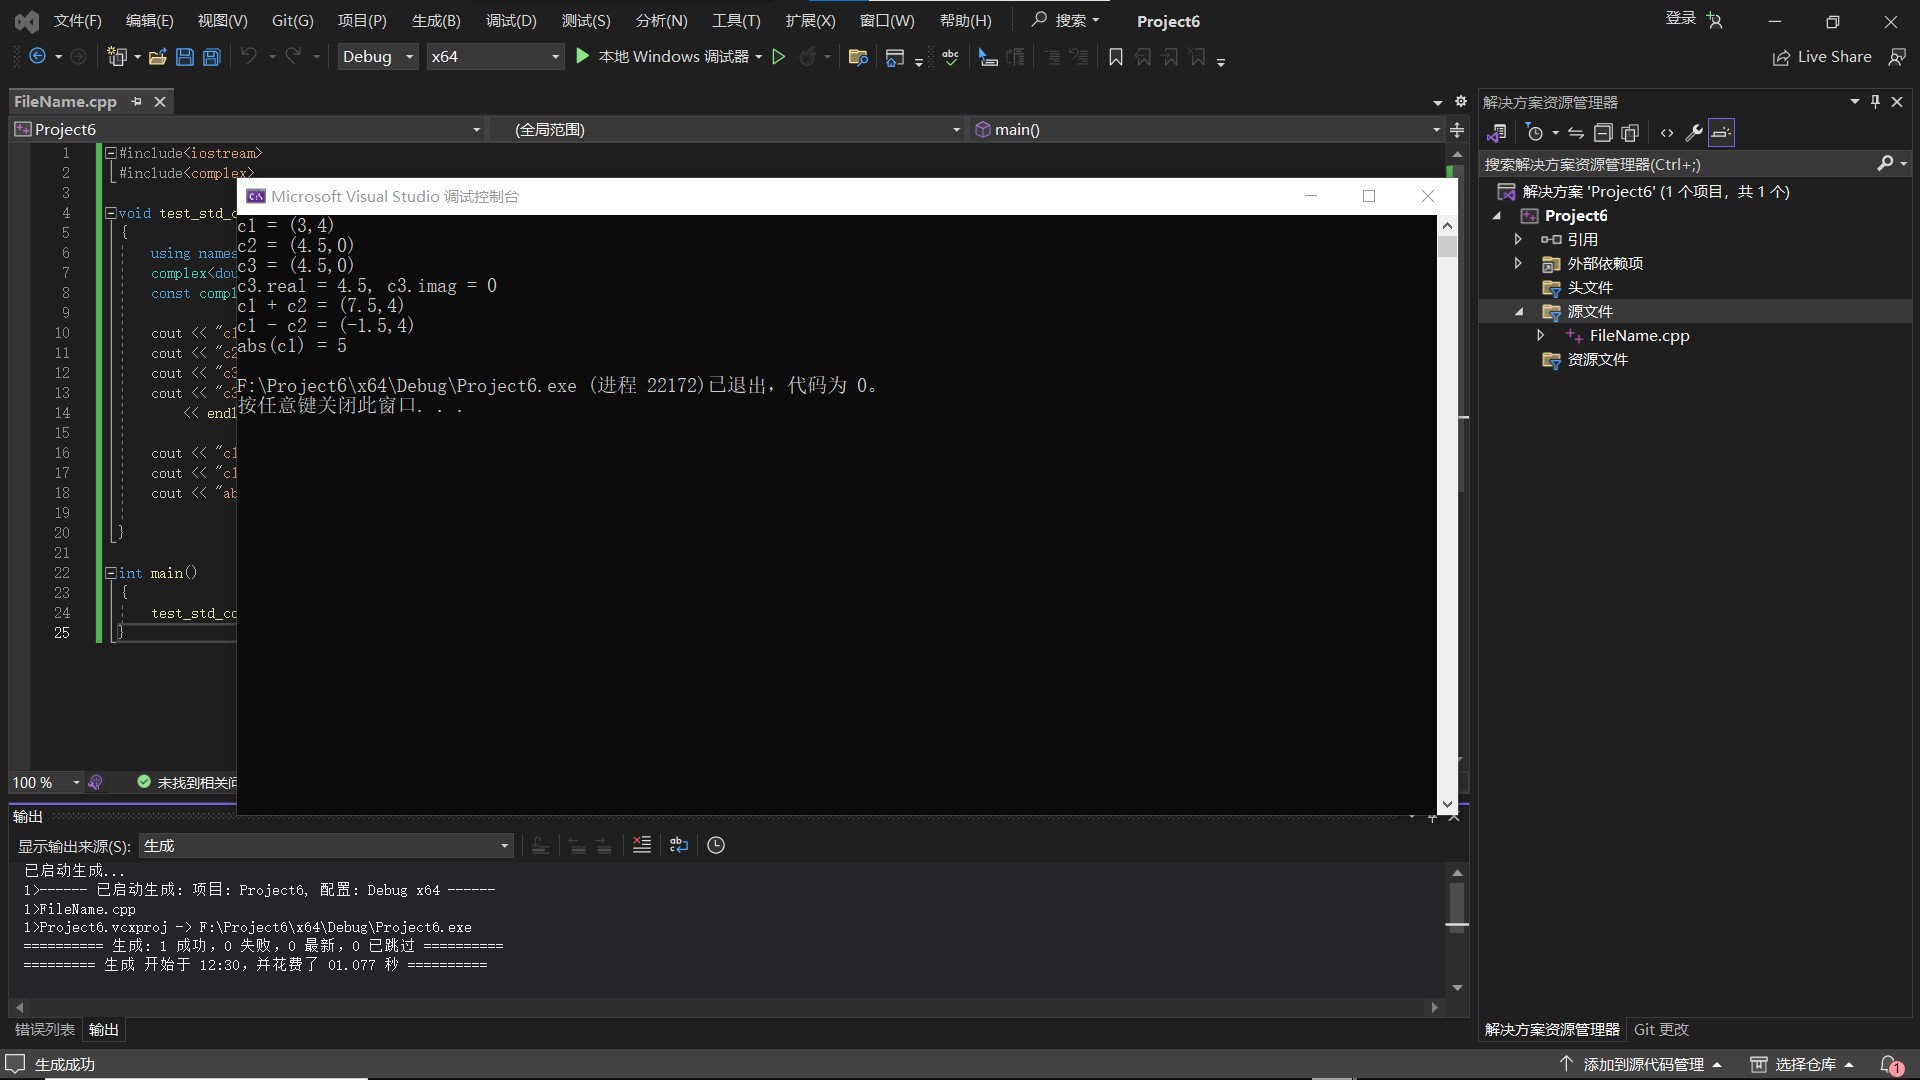
Task: Toggle preview selected items button
Action: [1721, 133]
